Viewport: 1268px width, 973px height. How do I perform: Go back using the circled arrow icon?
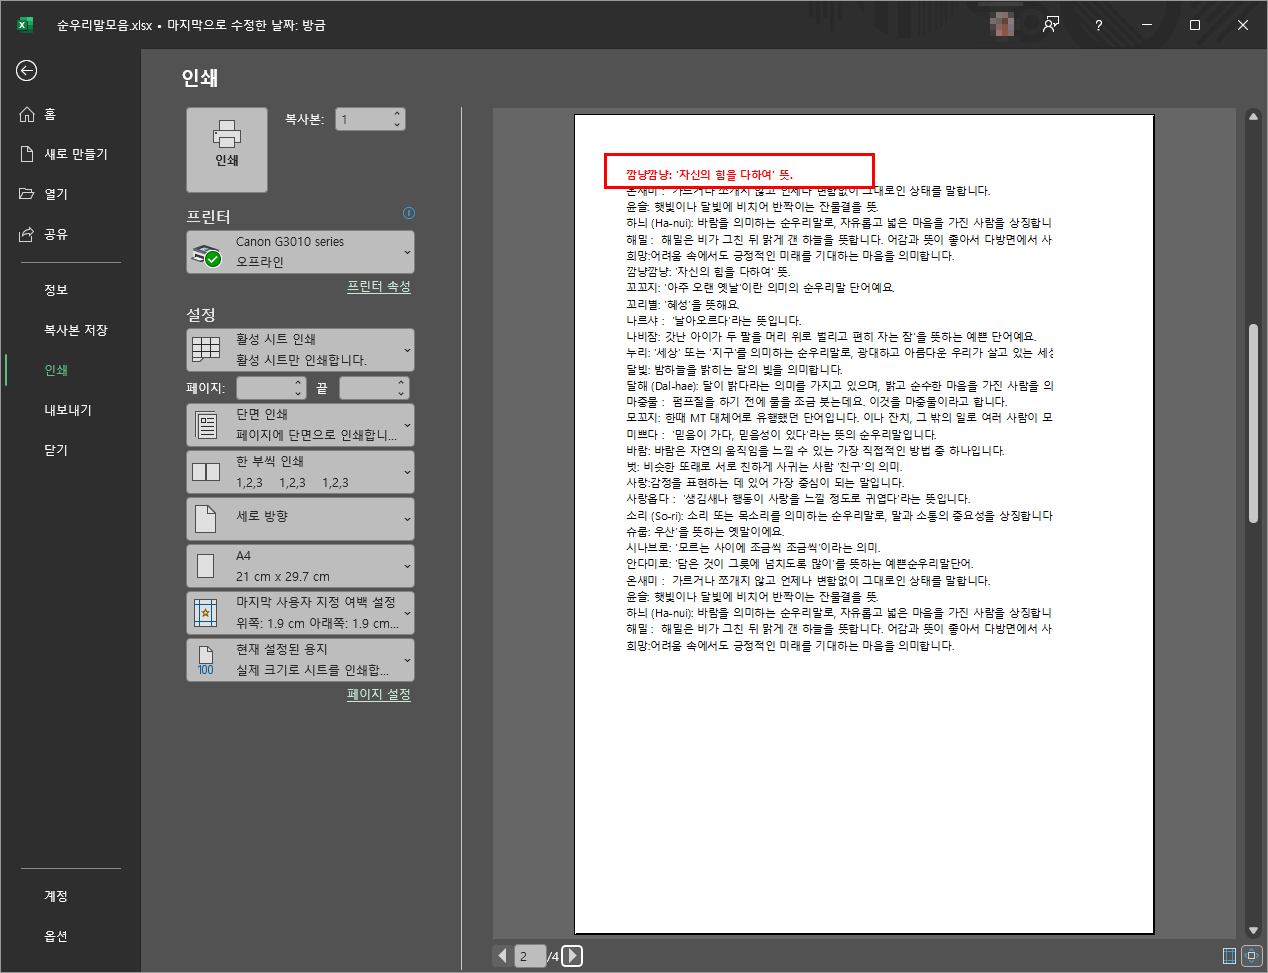27,70
